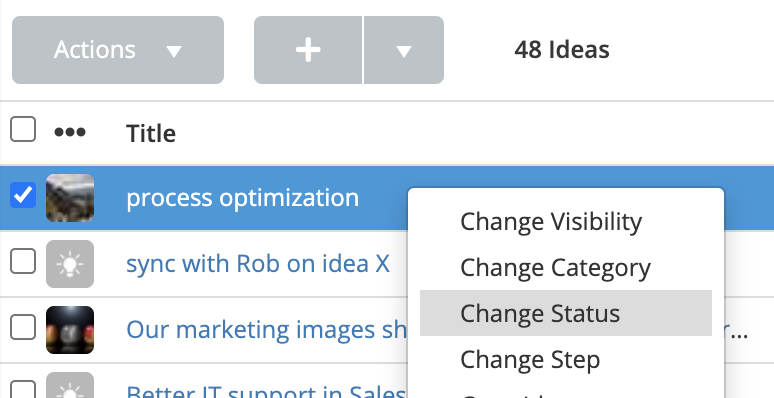This screenshot has height=398, width=774.
Task: Open the process optimization idea link
Action: click(x=242, y=198)
